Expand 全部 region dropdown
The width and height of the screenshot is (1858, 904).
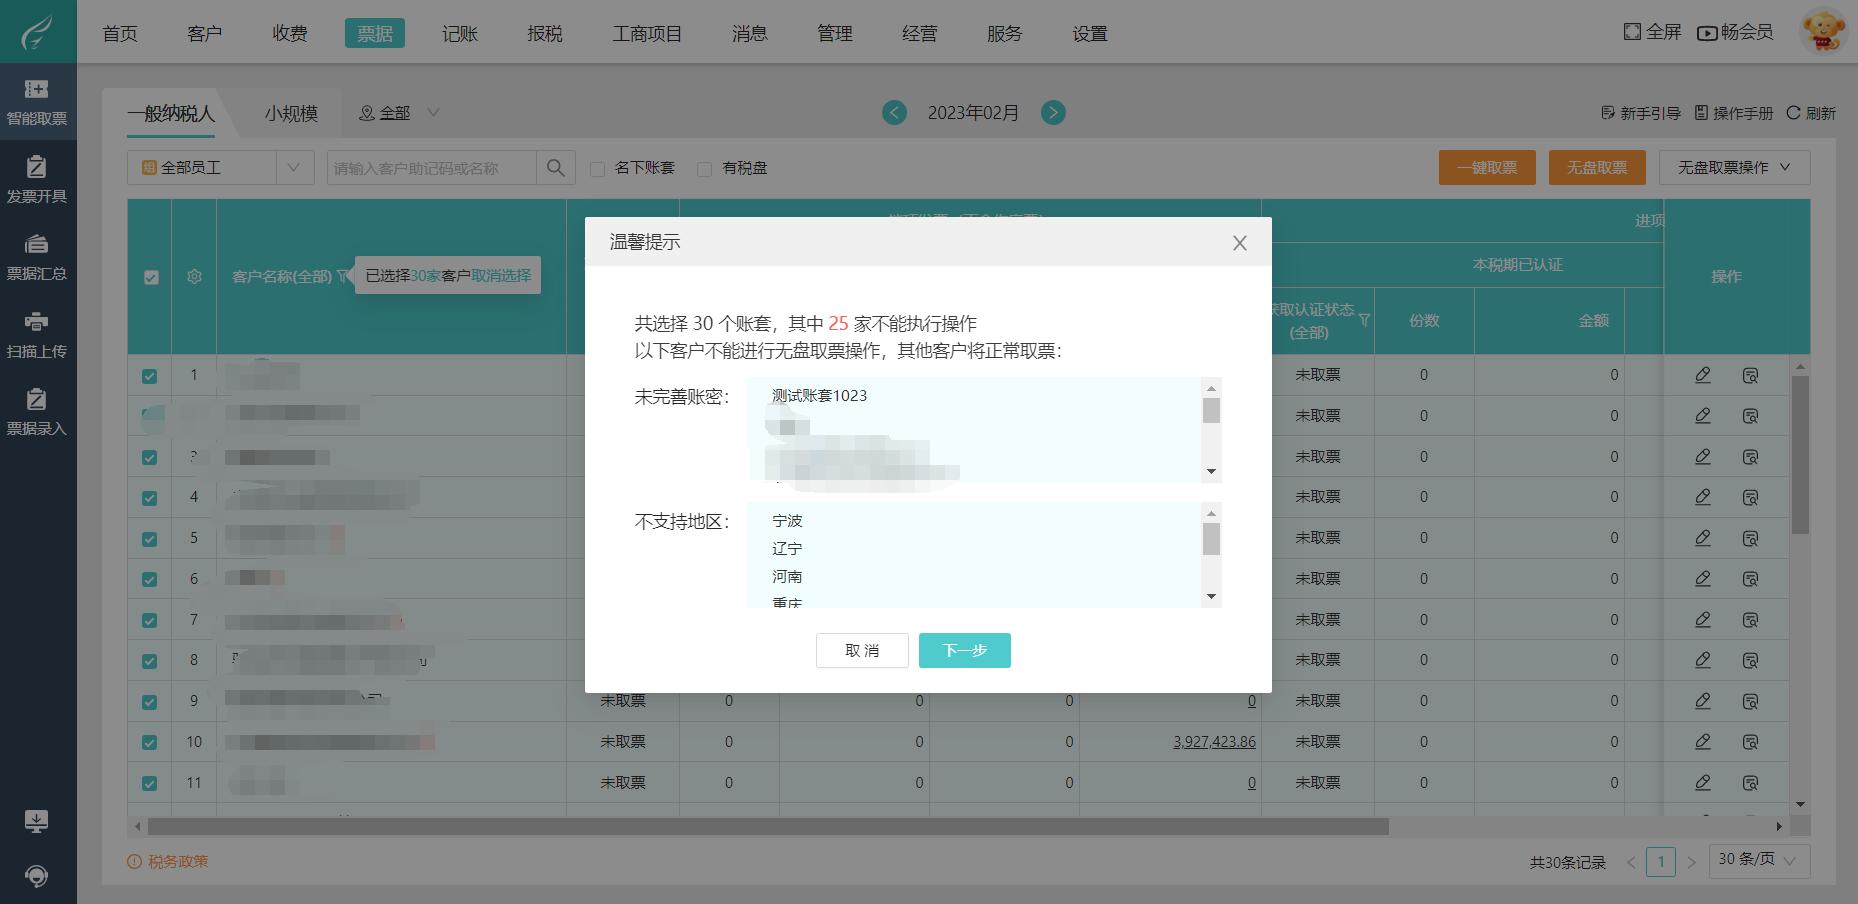pos(399,113)
